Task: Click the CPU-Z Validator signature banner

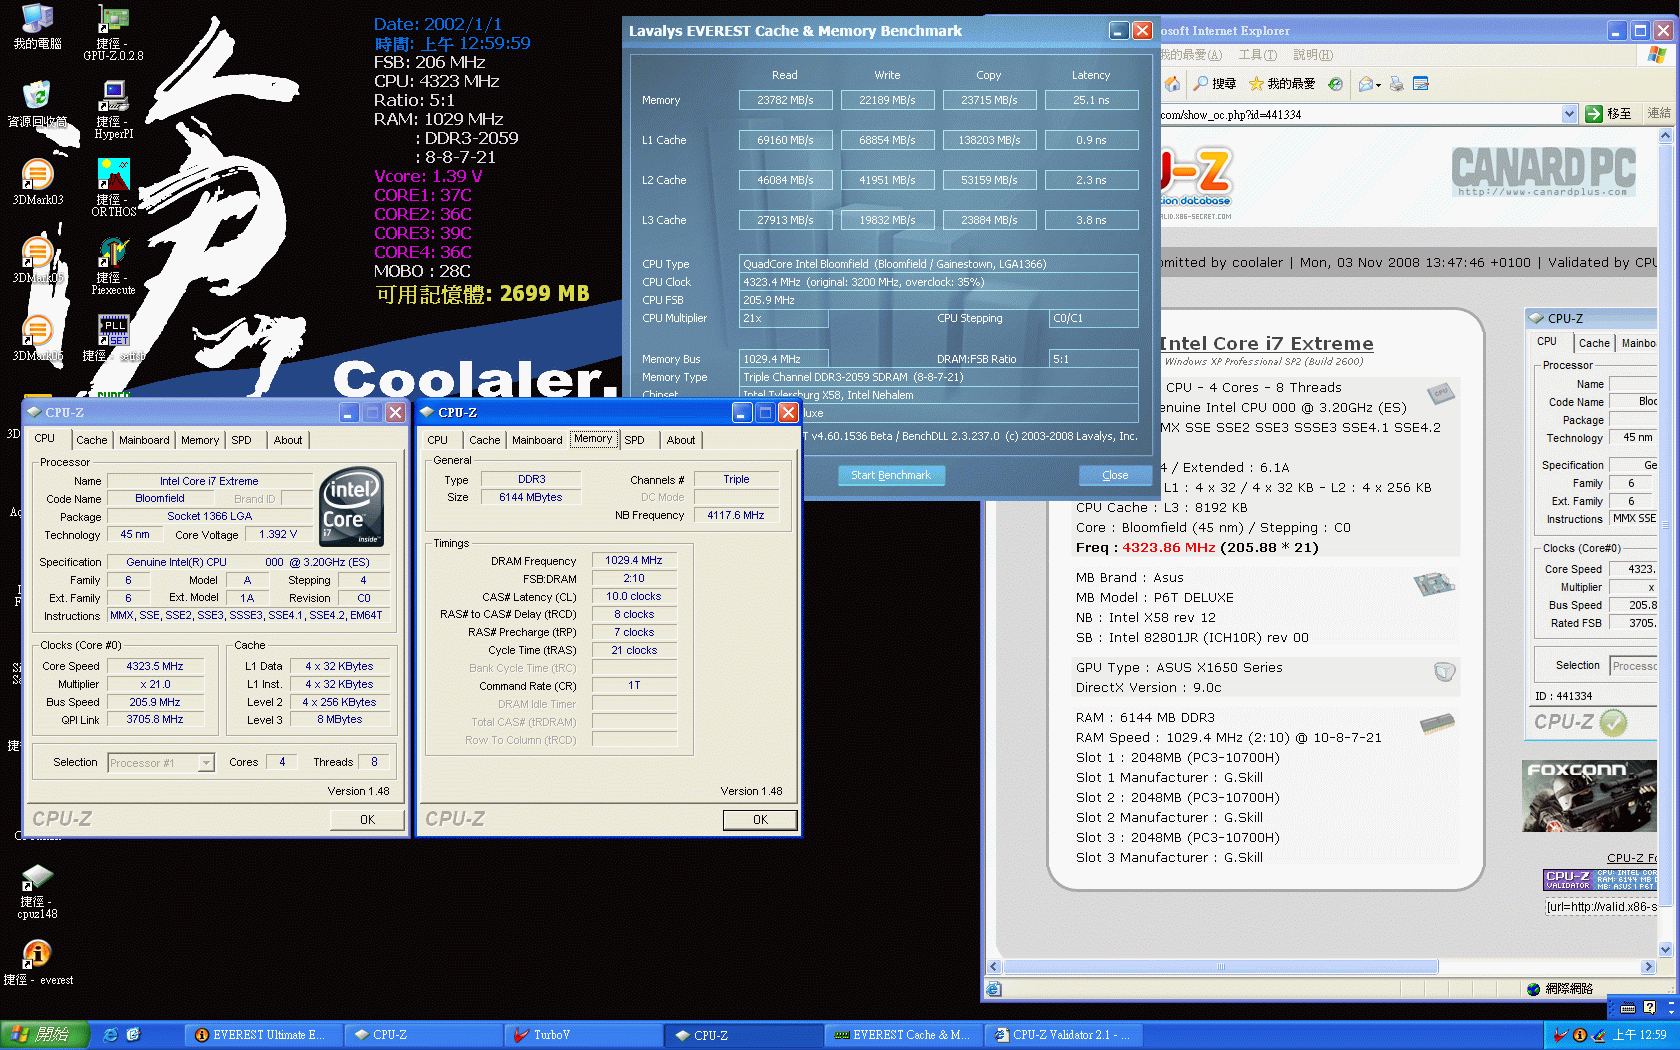Action: 1600,880
